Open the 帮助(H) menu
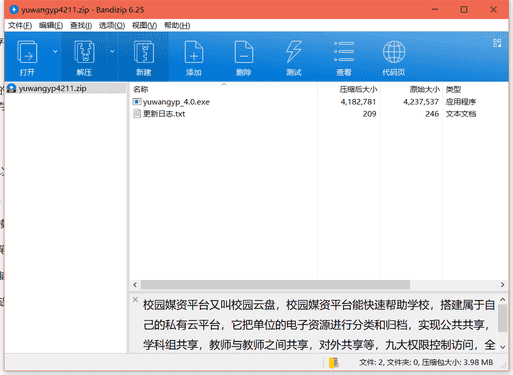Screen dimensions: 513x375 (177, 26)
